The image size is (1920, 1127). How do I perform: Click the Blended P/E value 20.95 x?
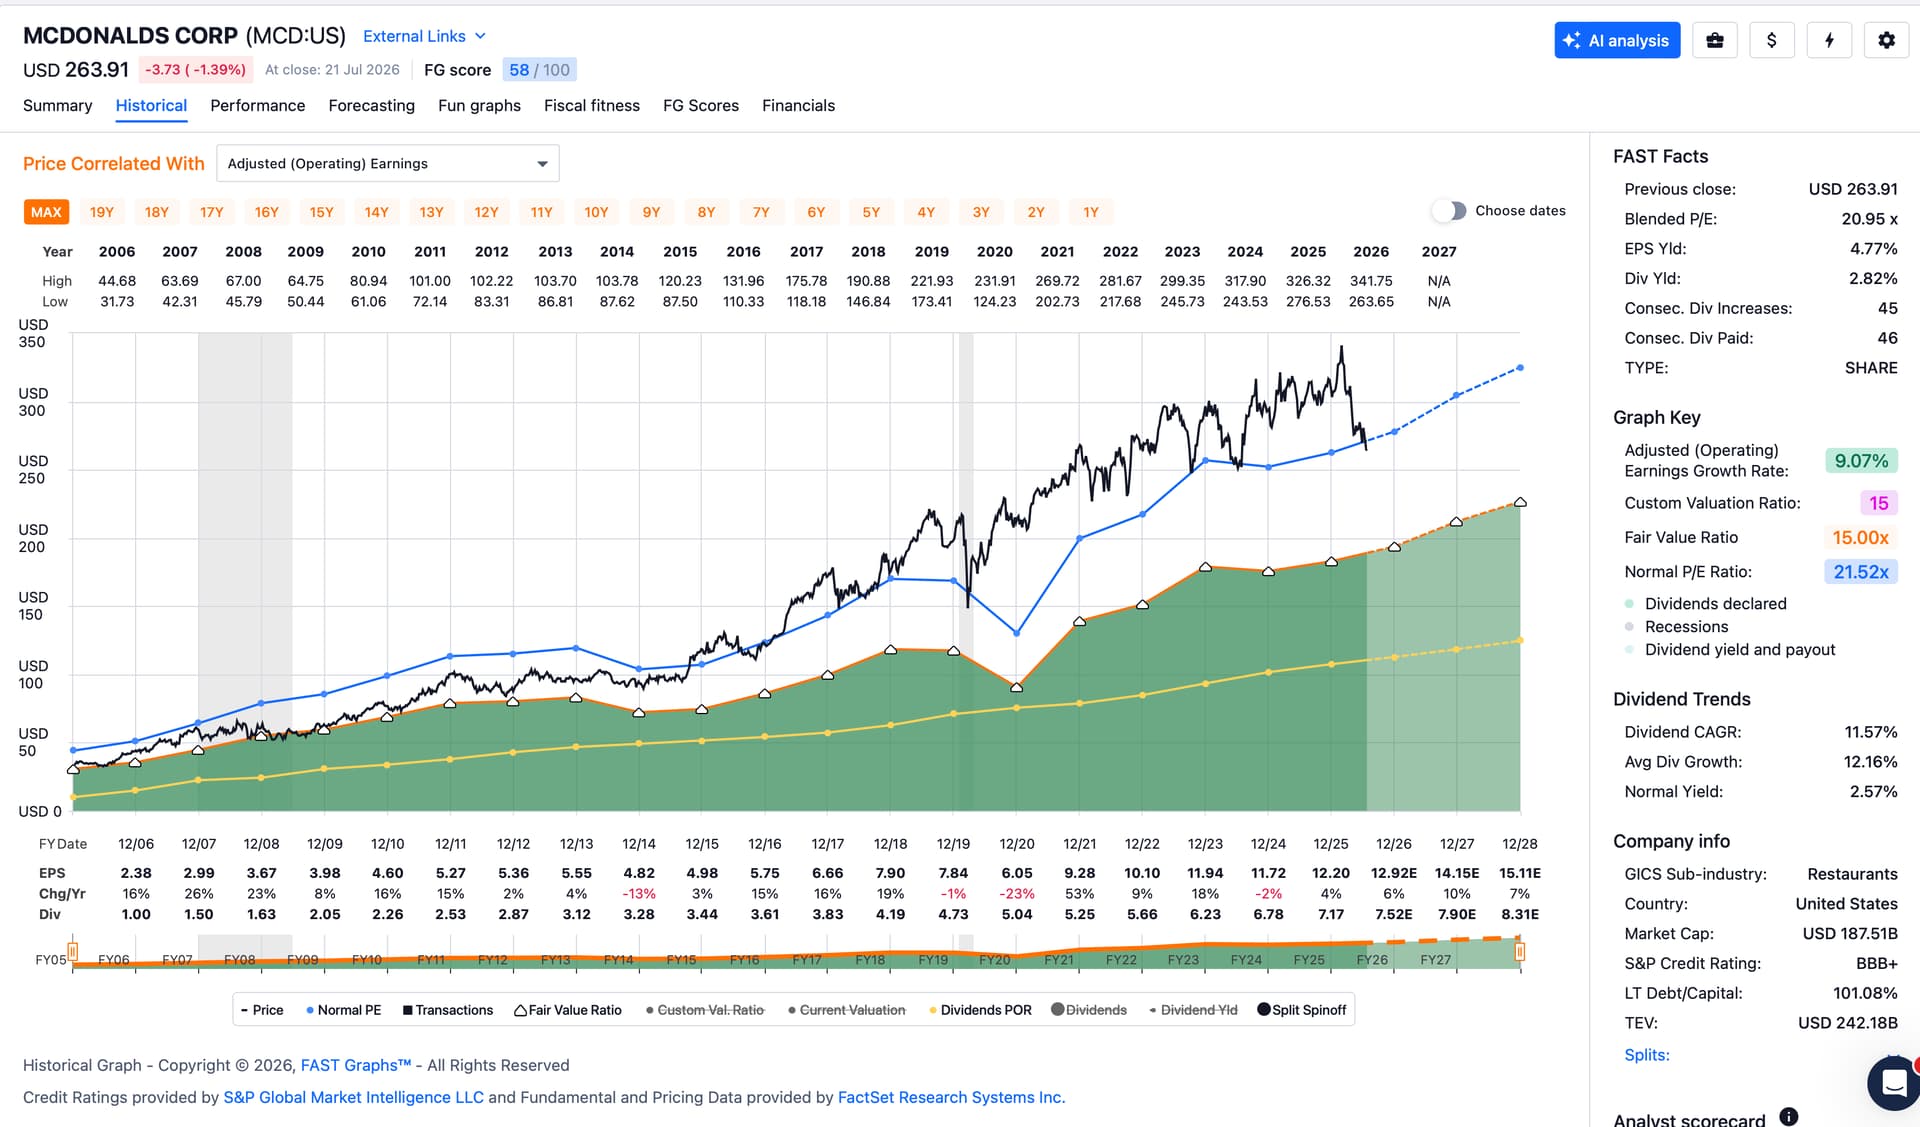coord(1870,219)
